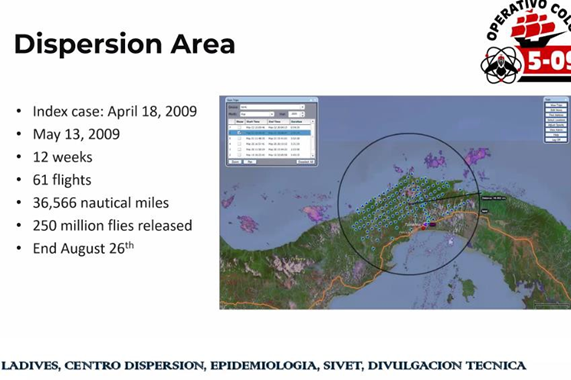Viewport: 571px width, 380px height.
Task: Click the Zoom button in trips dialog
Action: (x=235, y=162)
